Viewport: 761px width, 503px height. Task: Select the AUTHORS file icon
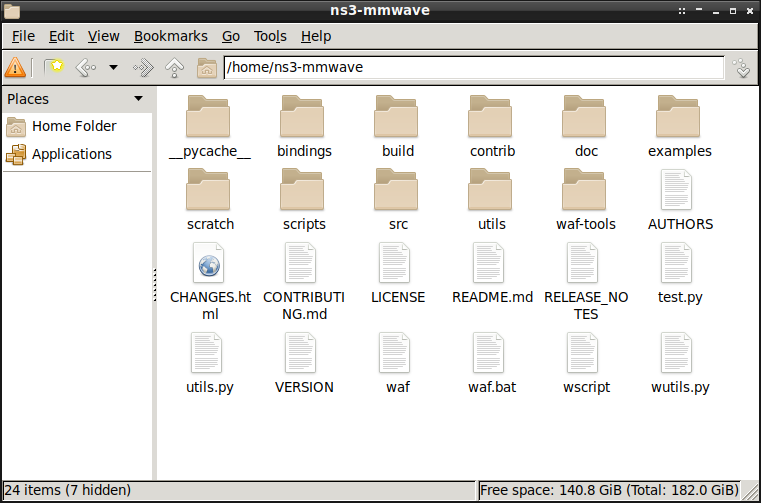click(x=677, y=190)
